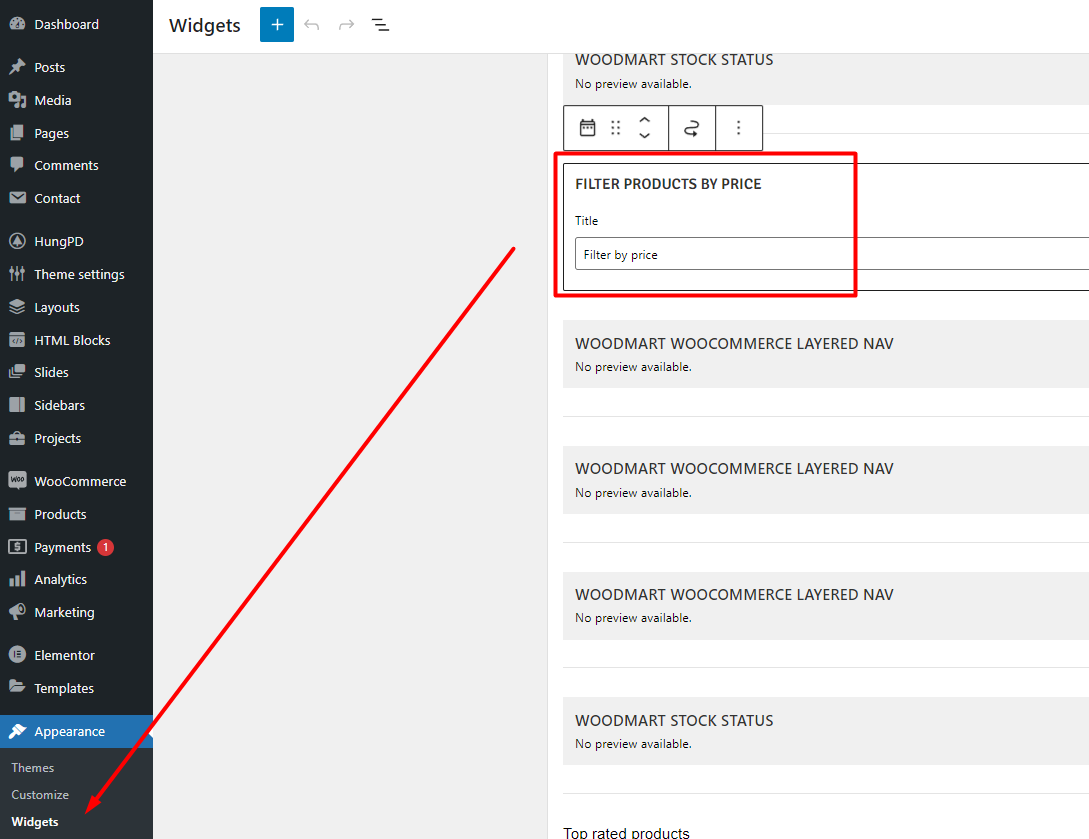Undo the last widget change
Screen dimensions: 1089x839
coord(312,25)
